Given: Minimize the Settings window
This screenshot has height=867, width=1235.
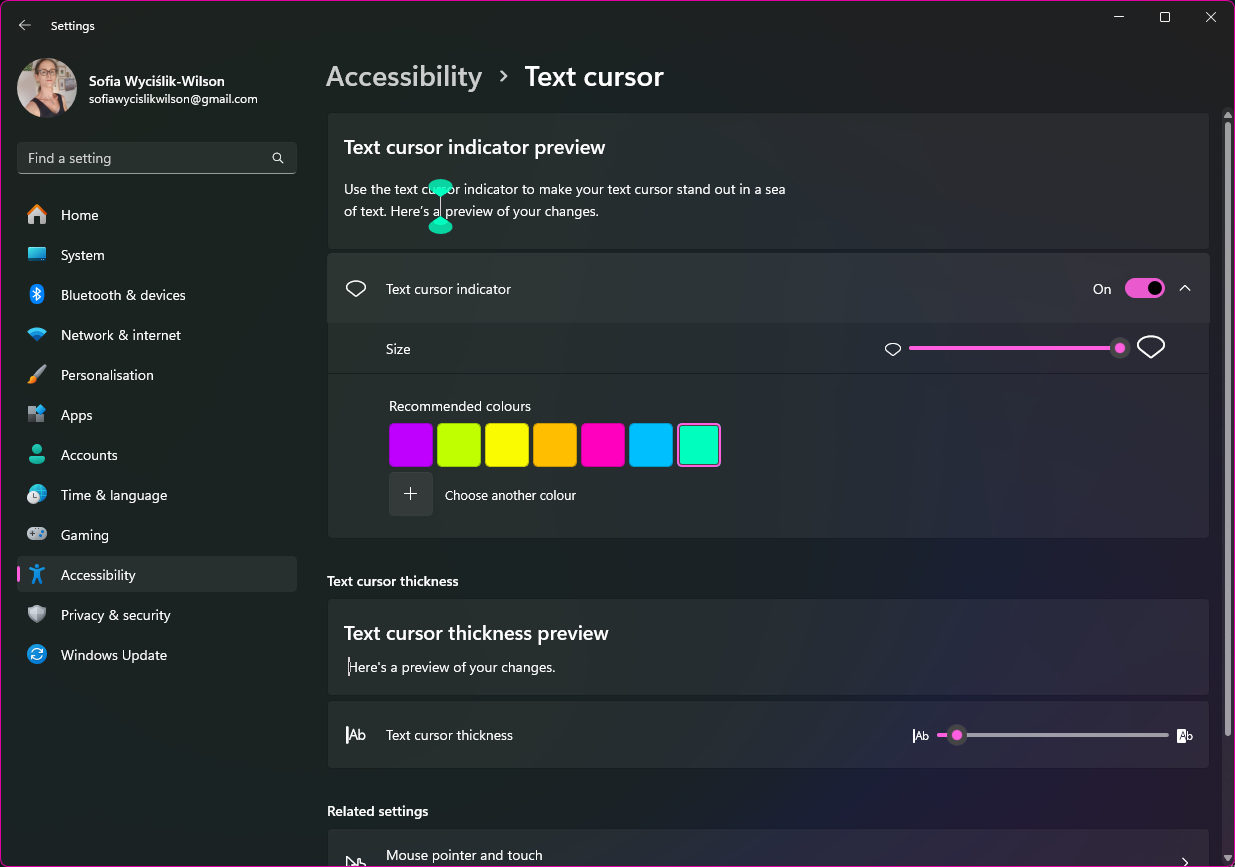Looking at the screenshot, I should point(1119,17).
